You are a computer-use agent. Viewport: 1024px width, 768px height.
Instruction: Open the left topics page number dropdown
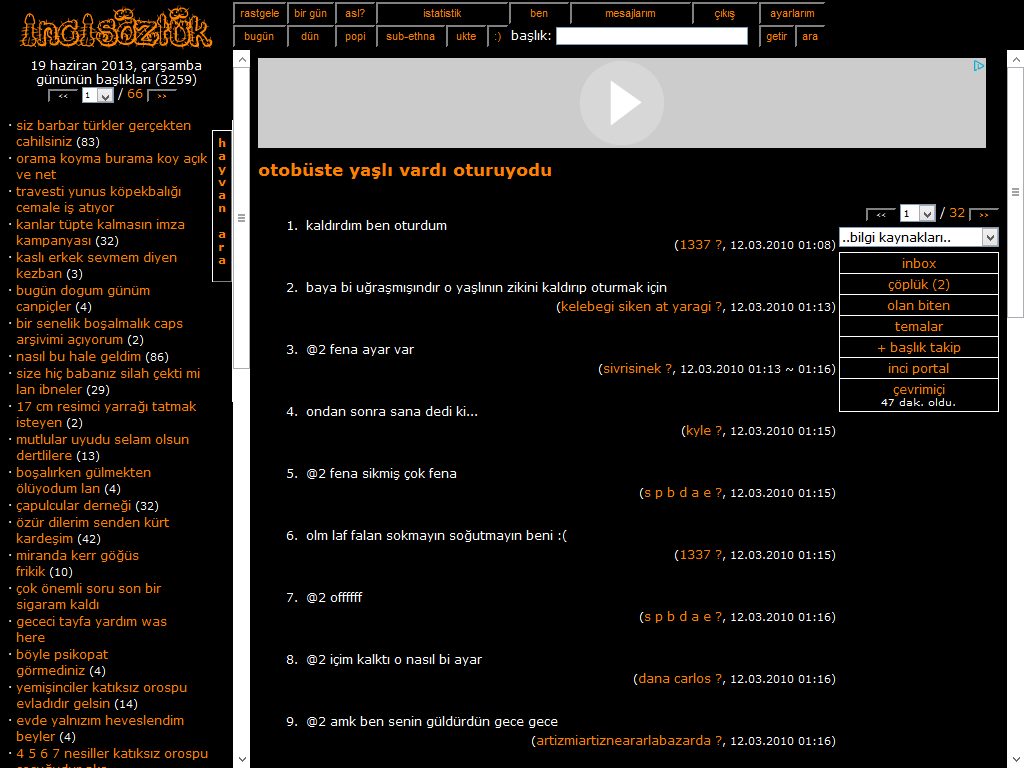coord(97,95)
